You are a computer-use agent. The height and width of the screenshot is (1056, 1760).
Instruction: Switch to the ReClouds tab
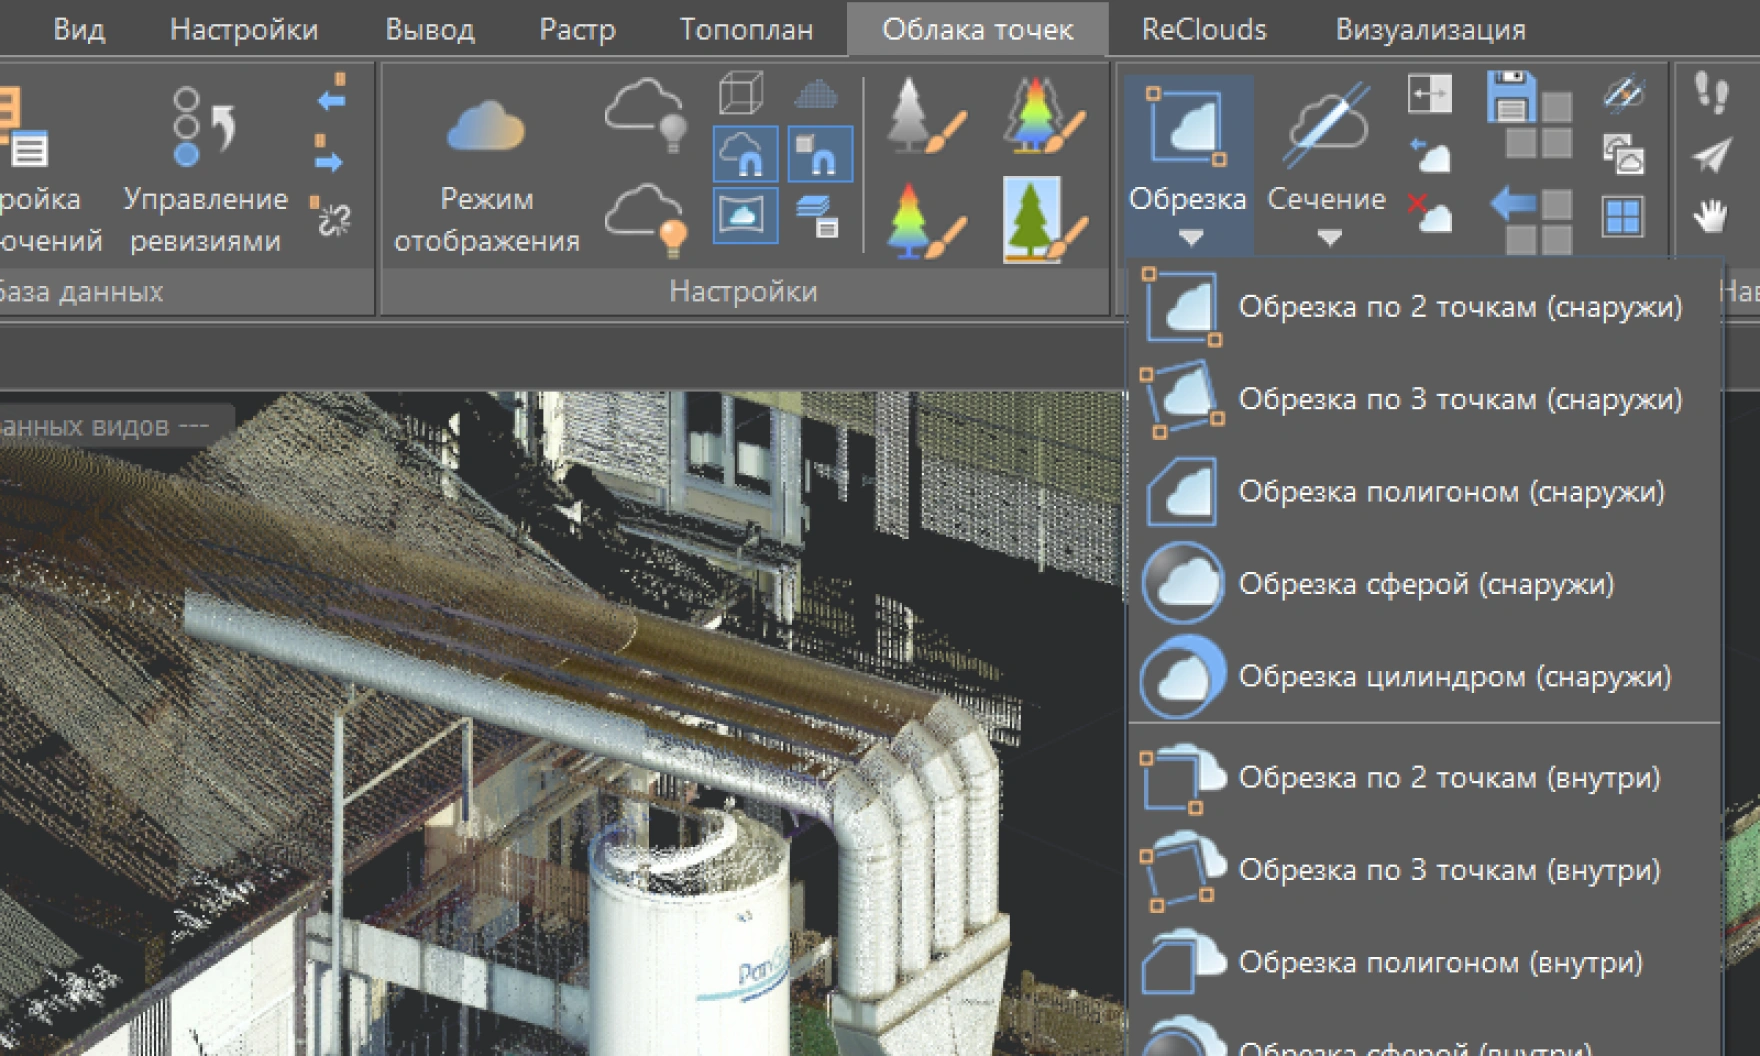1204,30
